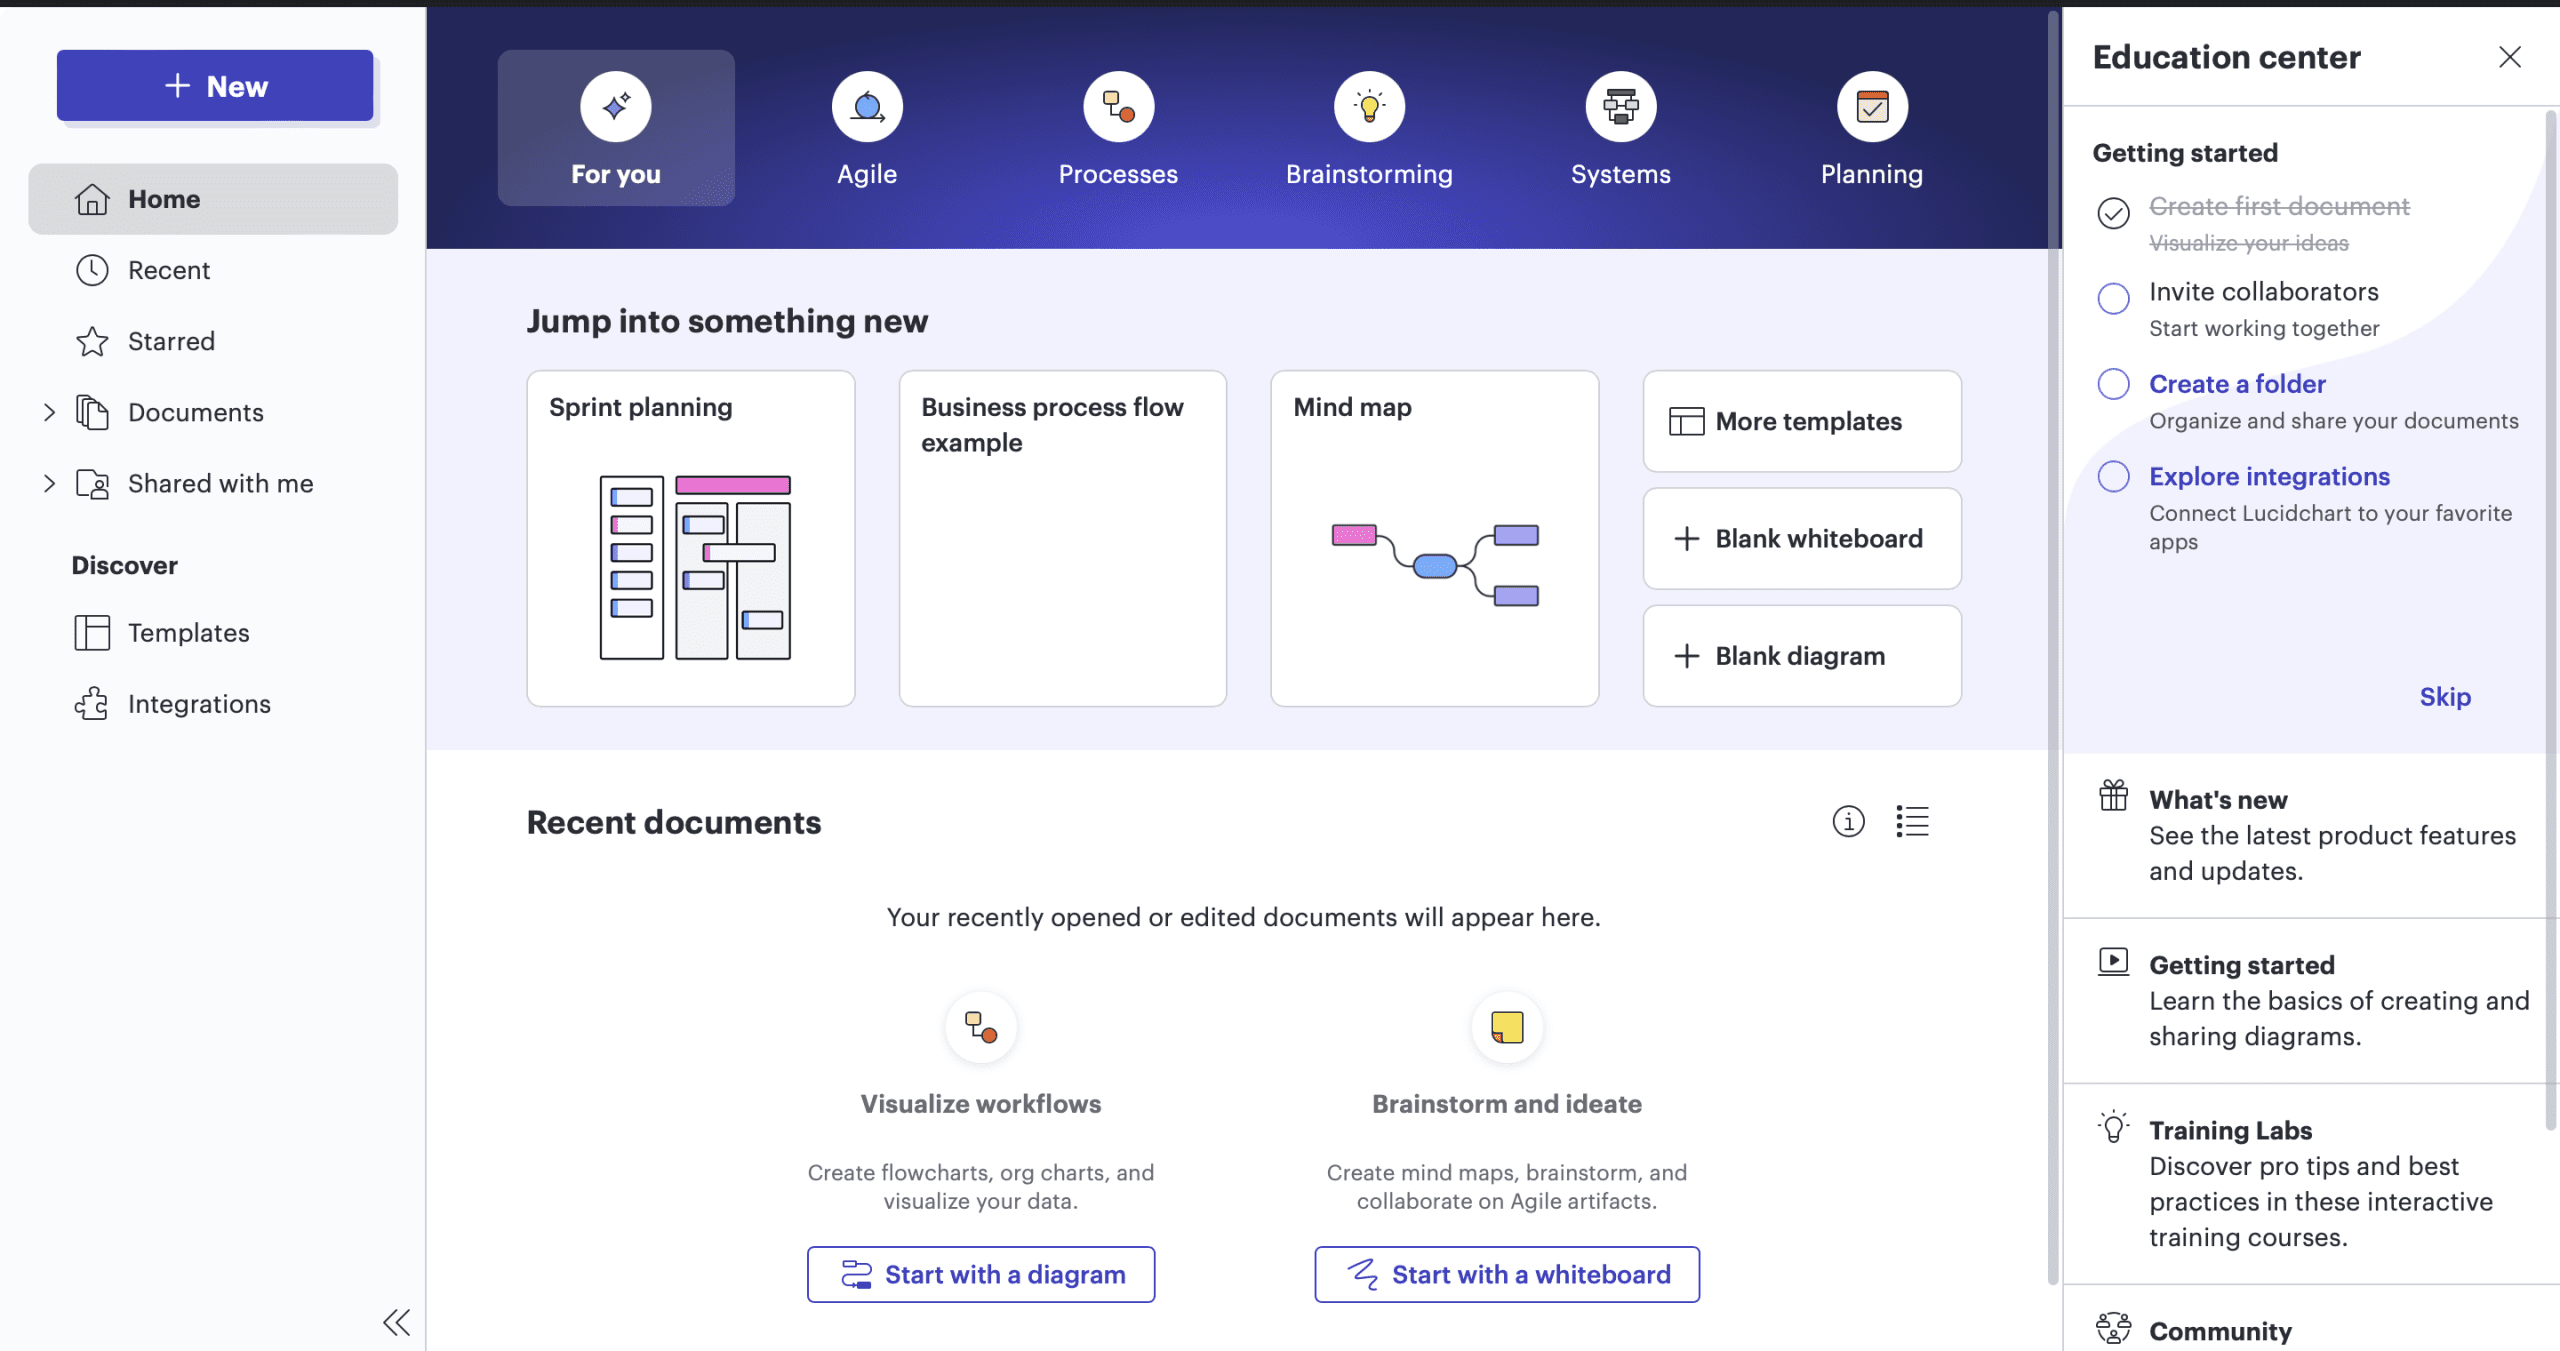Open Starred in the sidebar

tap(171, 341)
